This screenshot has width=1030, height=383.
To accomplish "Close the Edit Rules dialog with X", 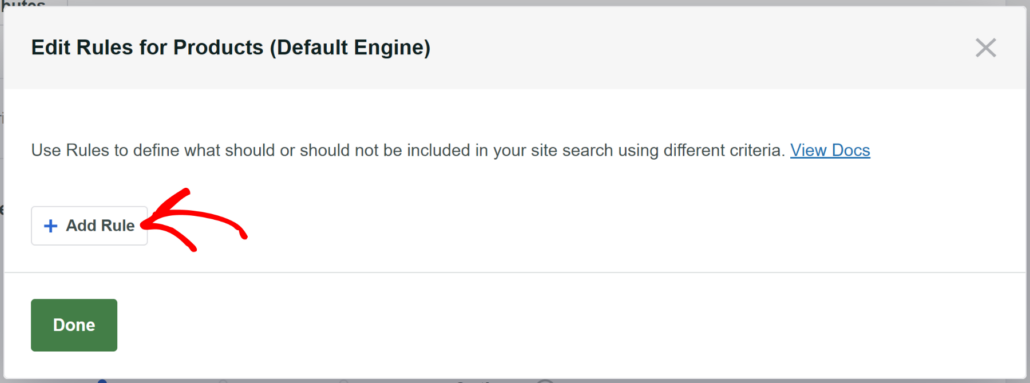I will click(x=985, y=48).
